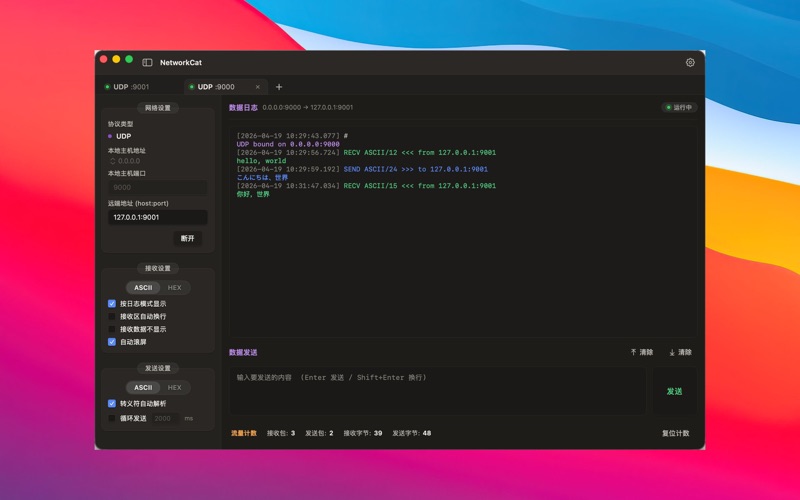This screenshot has width=800, height=500.
Task: Click the 接收设置 section header
Action: click(x=158, y=268)
